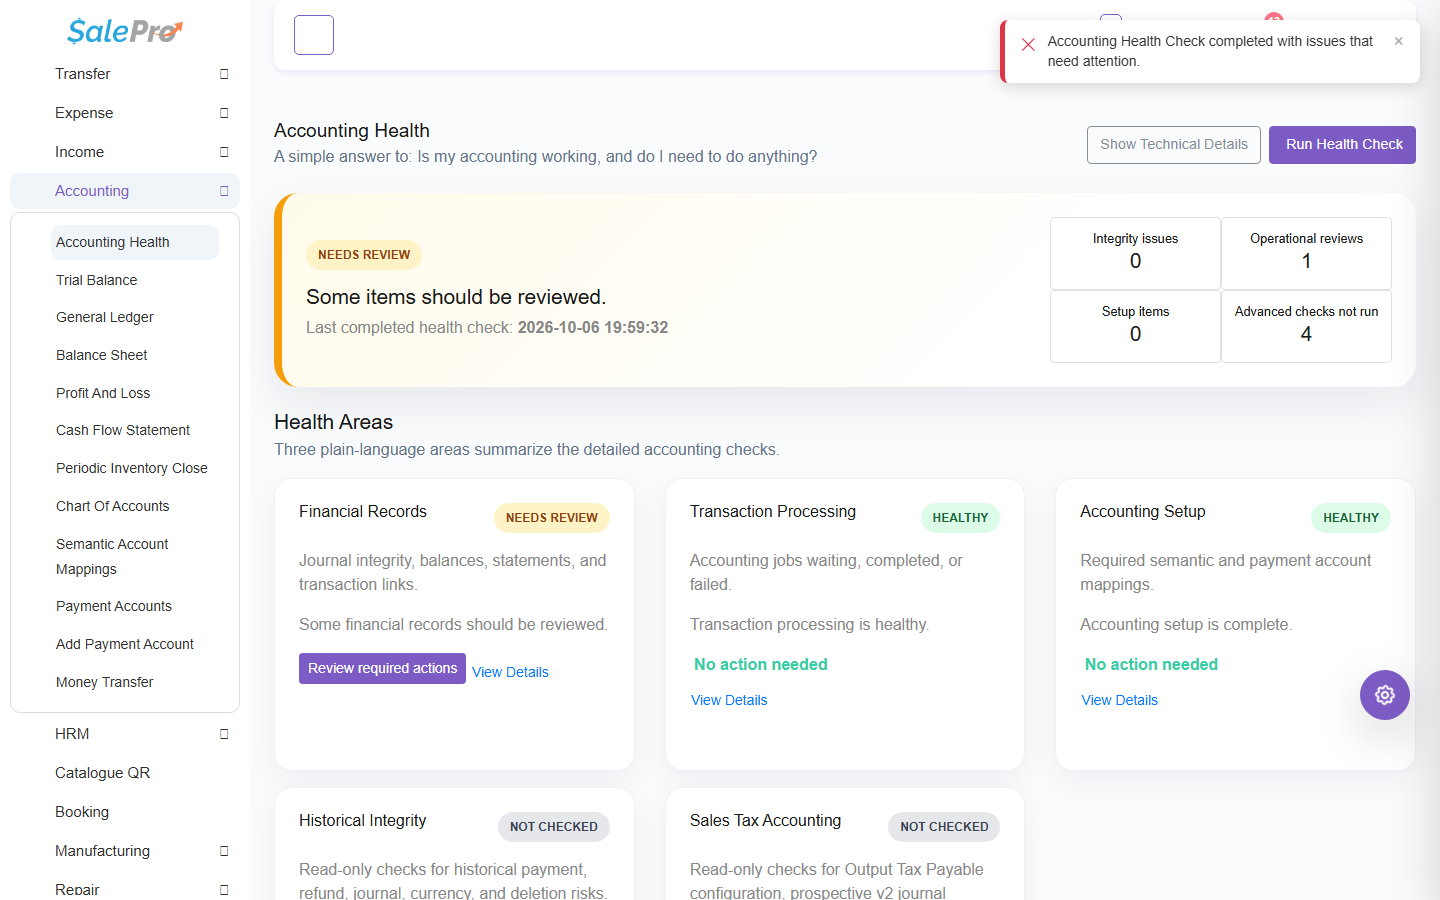
Task: Click the square outlined button in top bar
Action: click(314, 35)
